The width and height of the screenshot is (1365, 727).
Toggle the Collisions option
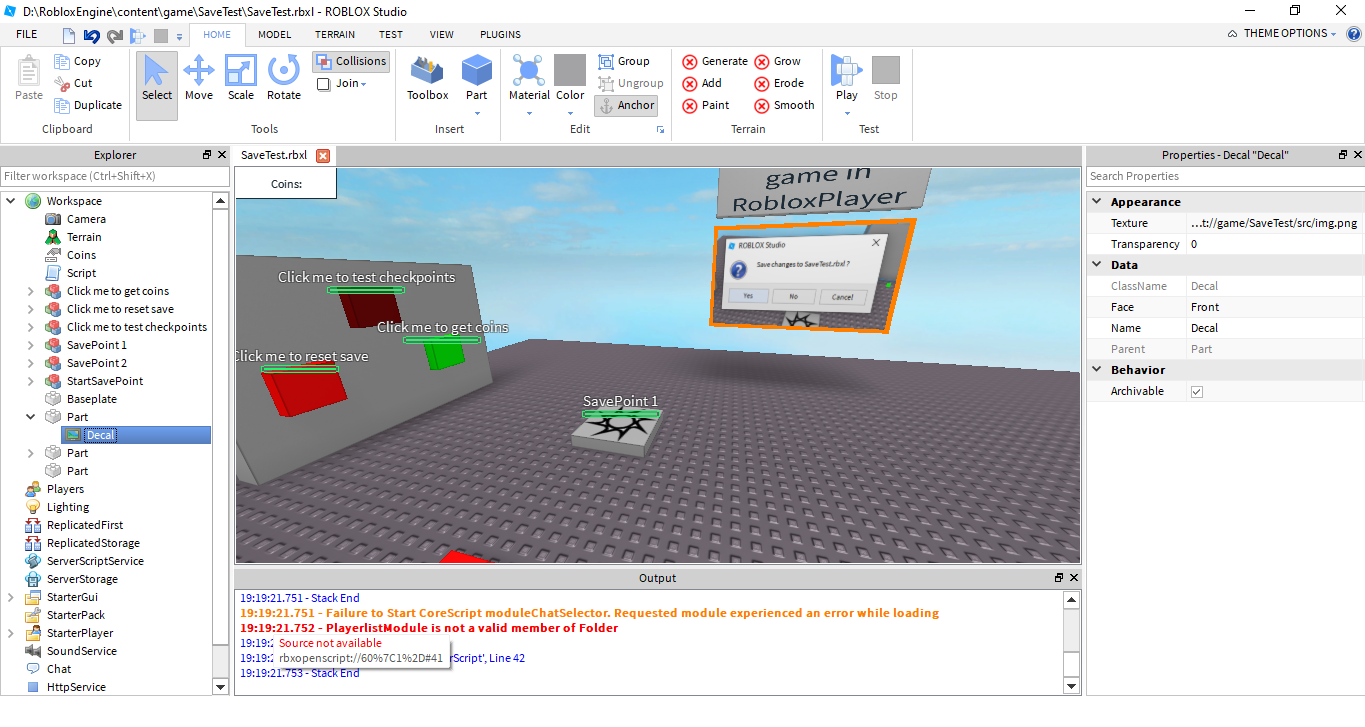coord(351,61)
